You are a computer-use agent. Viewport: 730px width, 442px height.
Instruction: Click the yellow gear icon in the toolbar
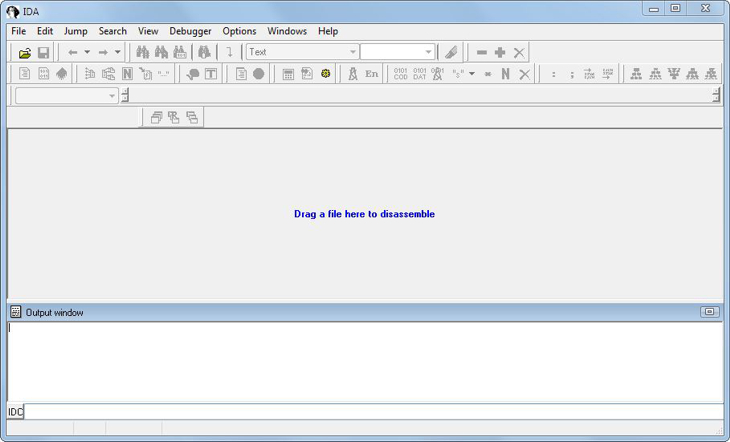coord(325,74)
